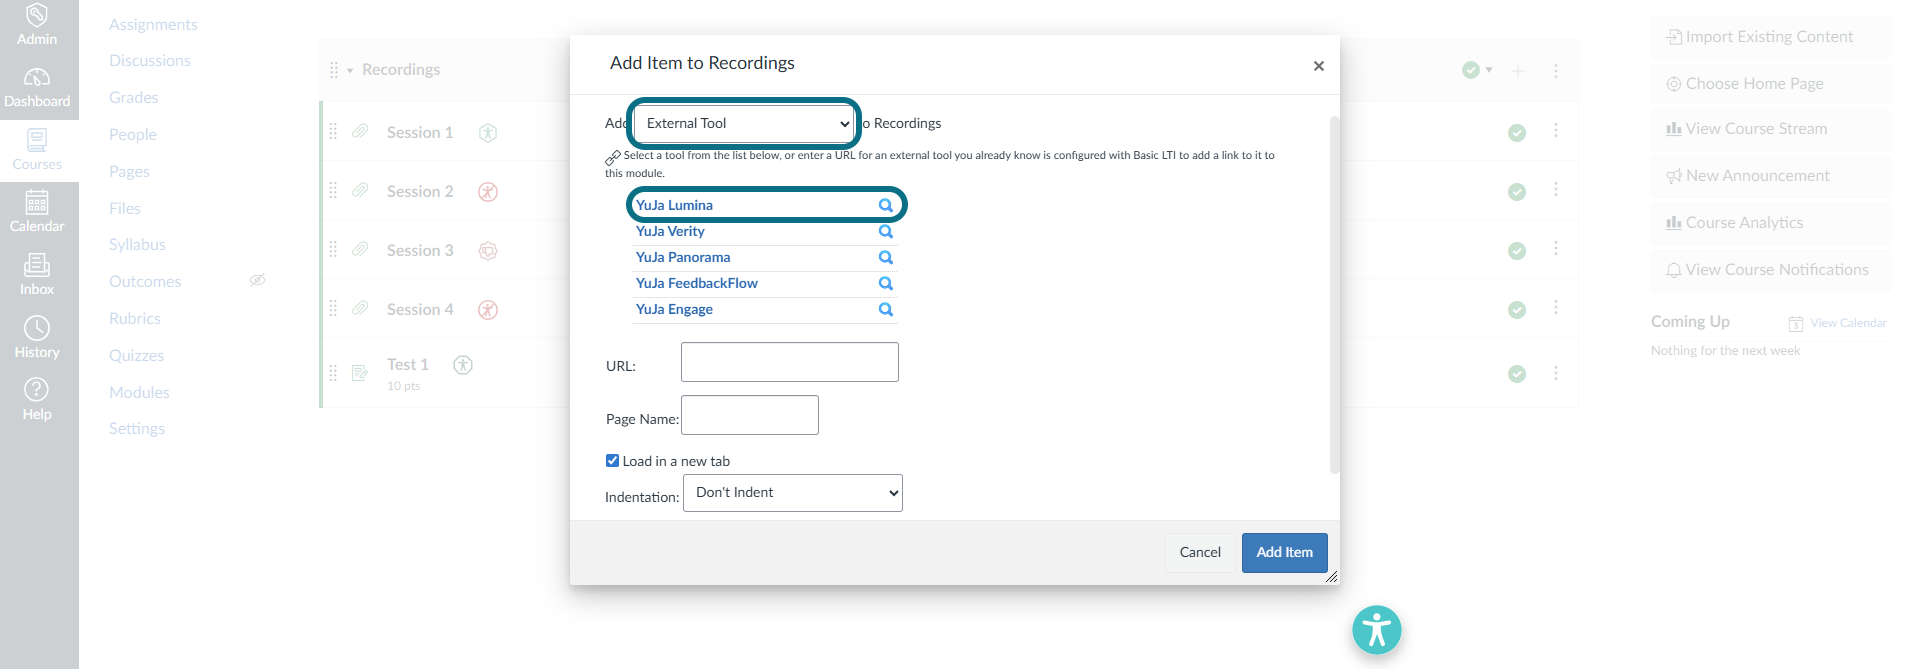Screen dimensions: 1908x669
Task: Click plus icon to add item to Recordings
Action: coord(1518,71)
